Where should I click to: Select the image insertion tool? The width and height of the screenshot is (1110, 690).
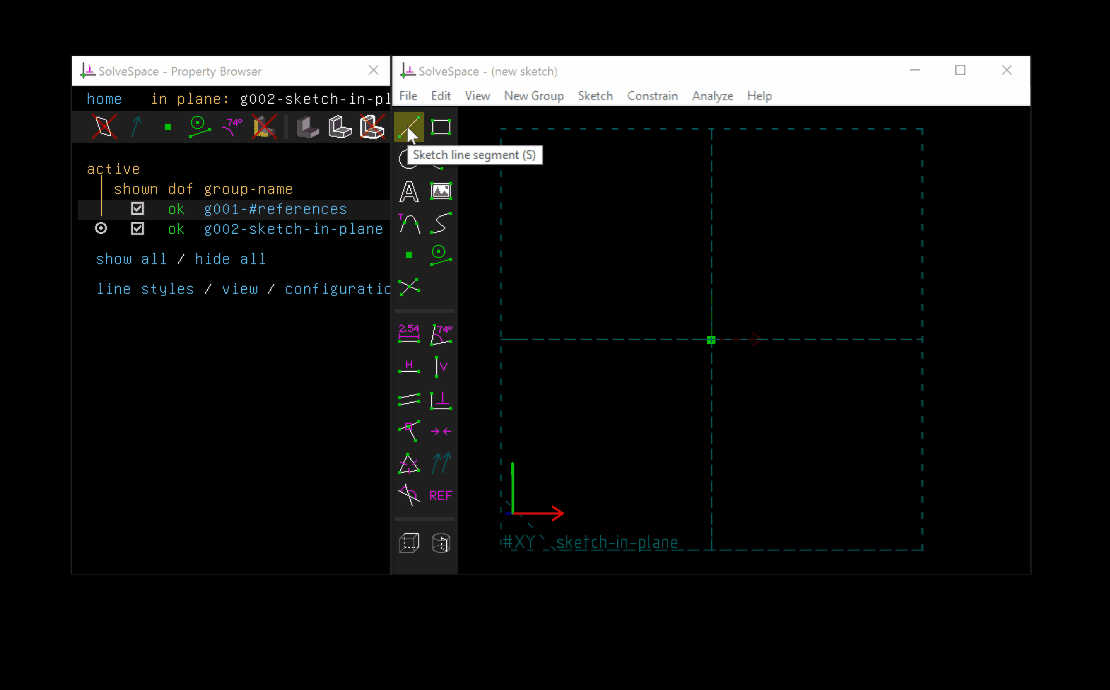pos(441,191)
